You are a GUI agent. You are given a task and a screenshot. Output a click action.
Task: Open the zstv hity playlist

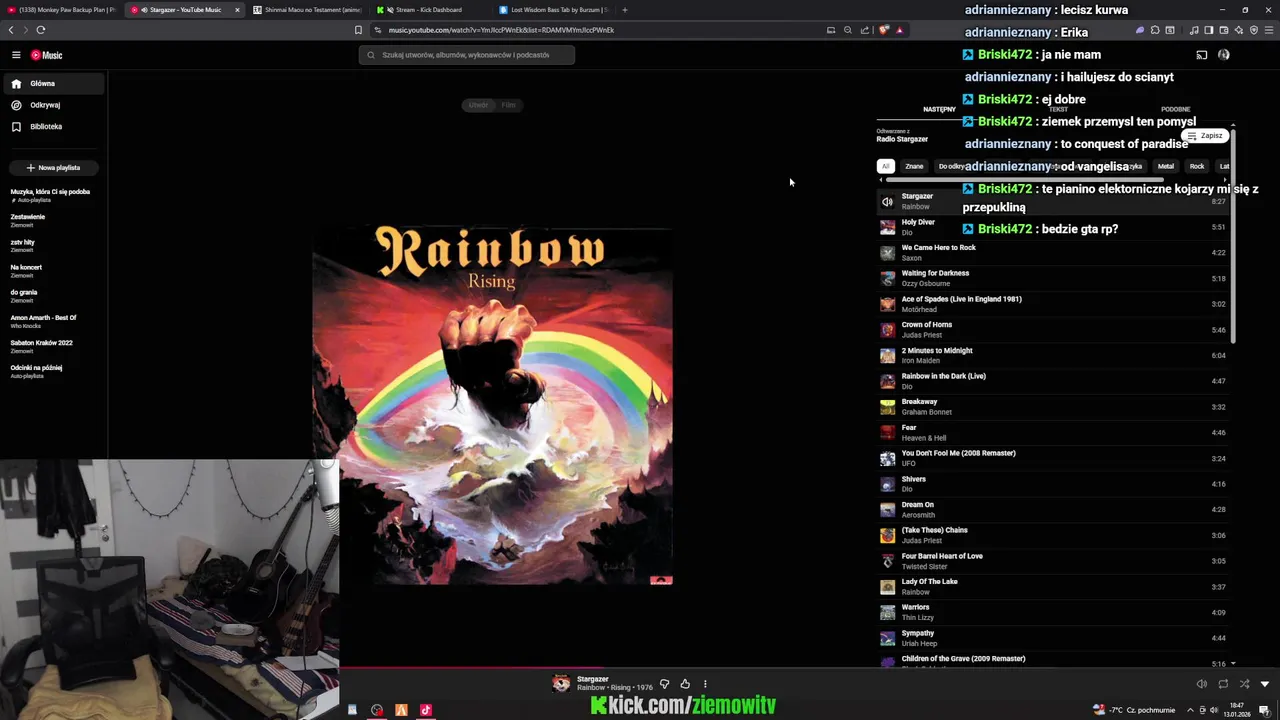pos(23,245)
